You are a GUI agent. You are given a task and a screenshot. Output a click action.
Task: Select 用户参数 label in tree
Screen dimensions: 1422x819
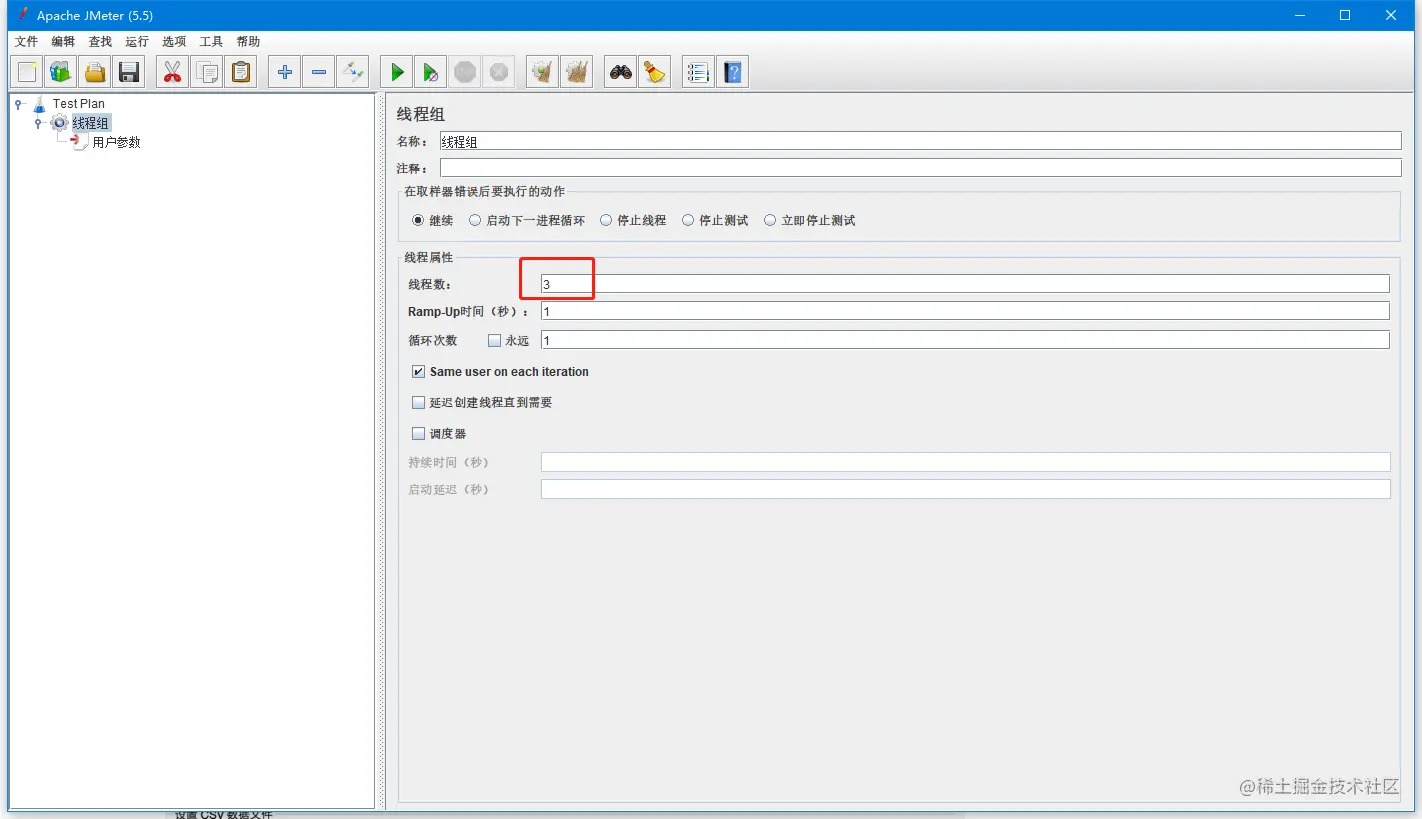pos(117,142)
